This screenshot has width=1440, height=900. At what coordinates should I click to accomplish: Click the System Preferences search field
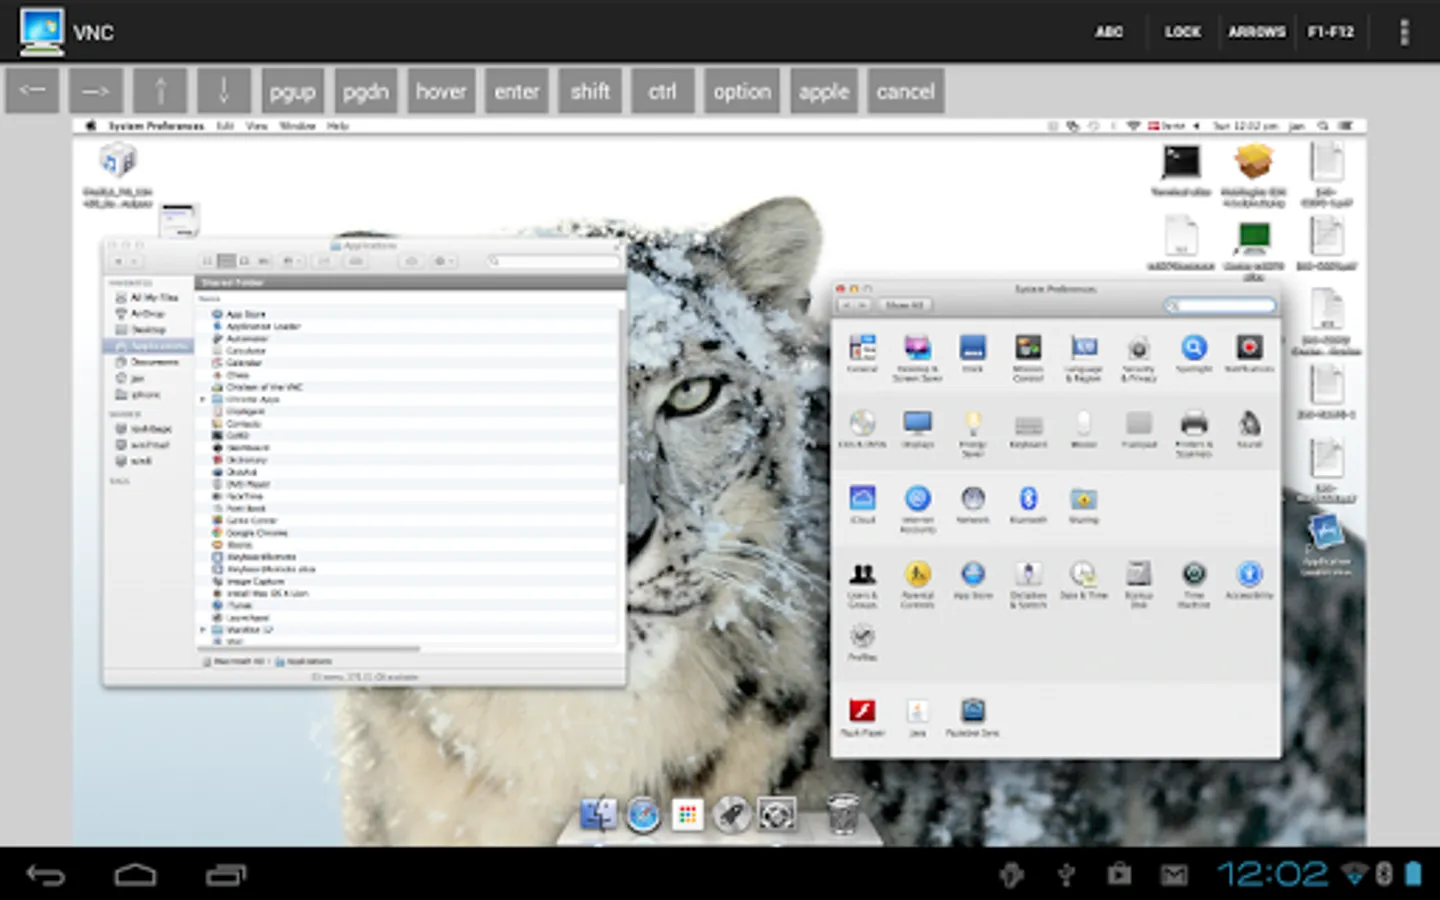[x=1221, y=305]
